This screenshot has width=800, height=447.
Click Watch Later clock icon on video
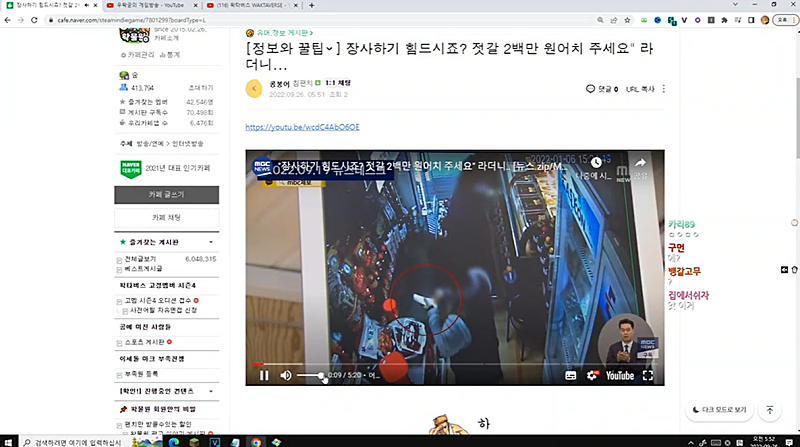[595, 163]
